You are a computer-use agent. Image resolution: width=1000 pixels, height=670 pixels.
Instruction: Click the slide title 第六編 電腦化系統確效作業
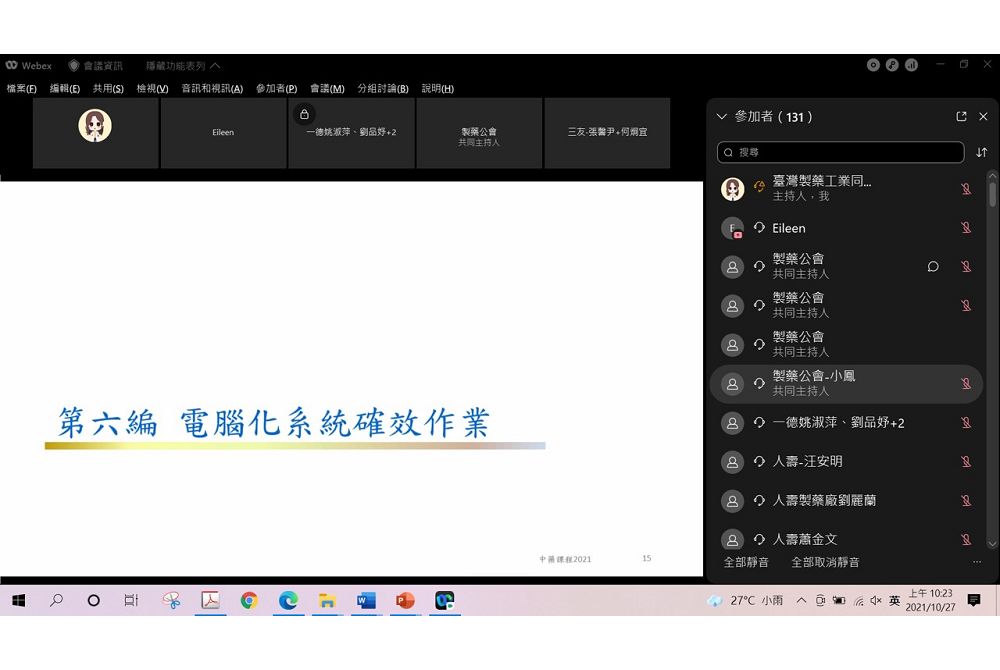274,423
